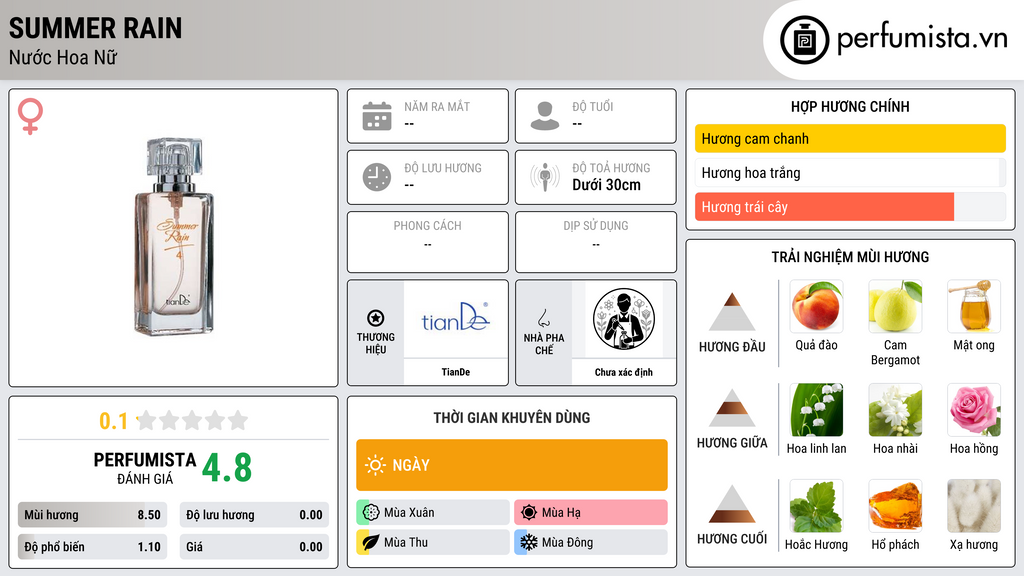Click the Độ phổ biến 1.10 score bar
1024x576 pixels.
coord(92,547)
